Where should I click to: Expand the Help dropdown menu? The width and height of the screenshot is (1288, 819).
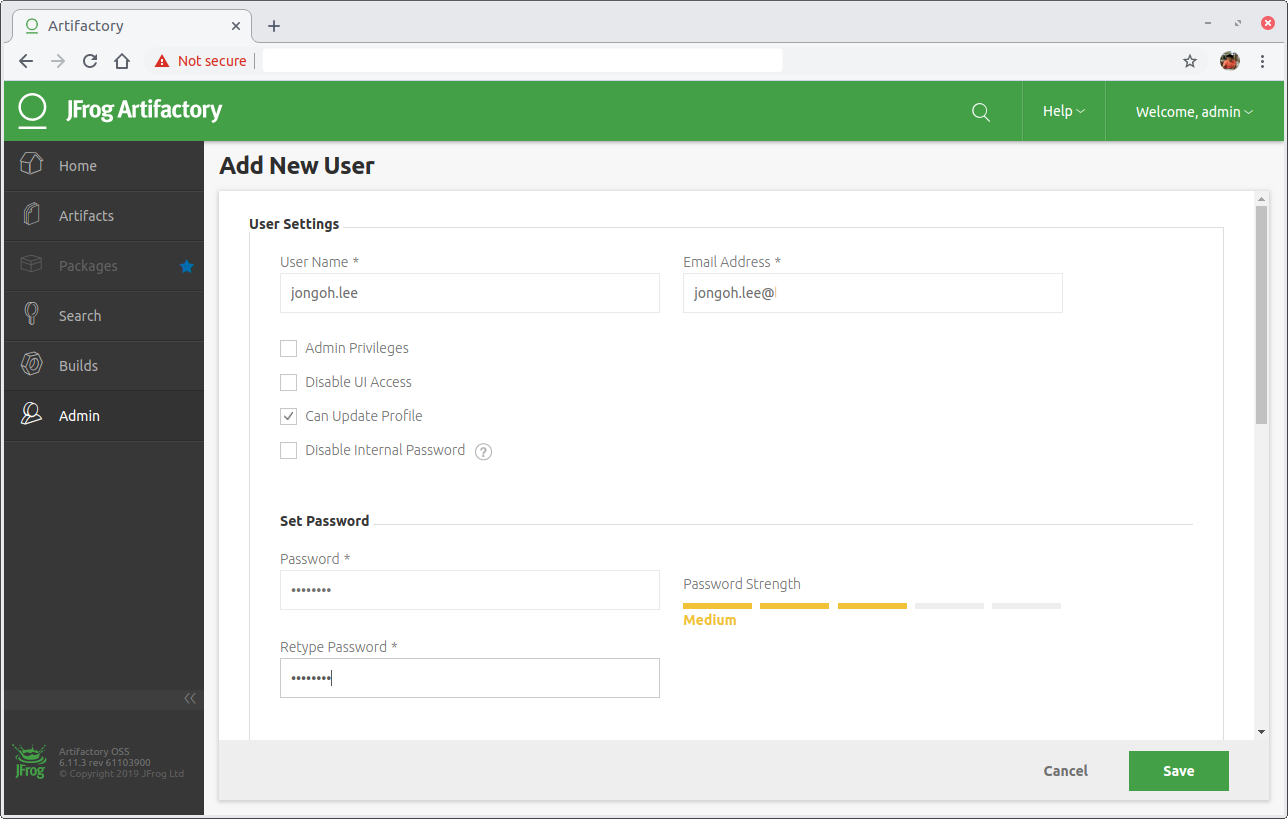[x=1064, y=111]
